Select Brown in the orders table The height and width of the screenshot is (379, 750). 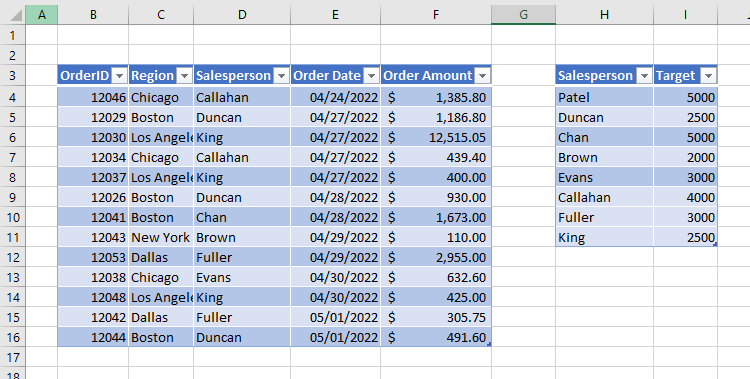pyautogui.click(x=242, y=237)
